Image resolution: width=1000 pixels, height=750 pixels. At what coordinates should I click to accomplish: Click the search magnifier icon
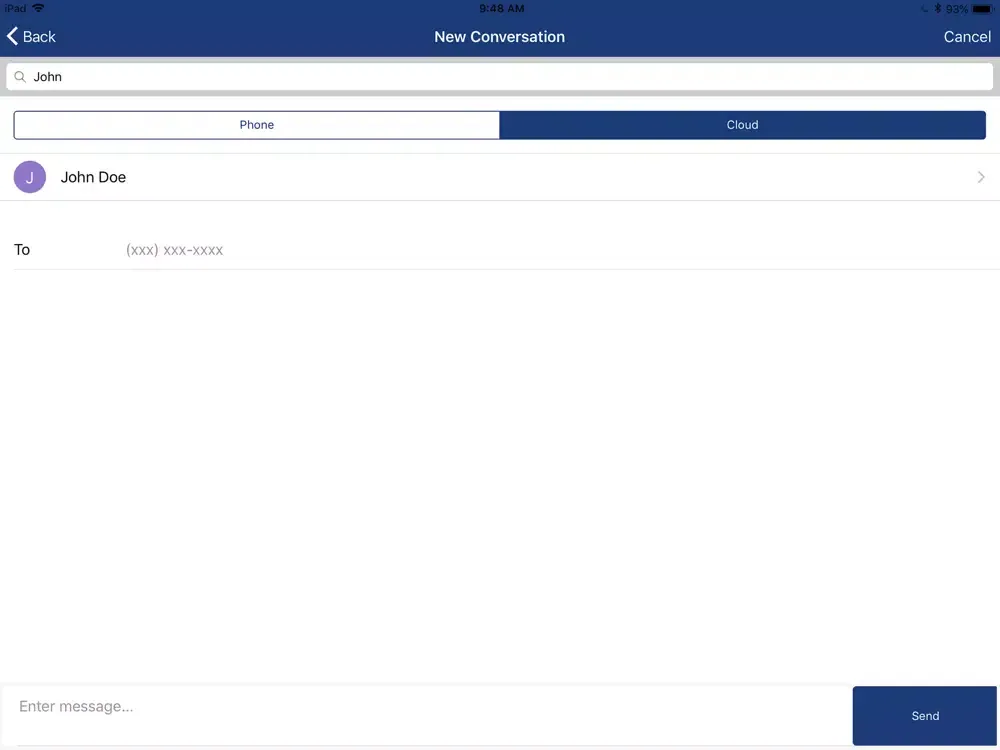pos(20,77)
